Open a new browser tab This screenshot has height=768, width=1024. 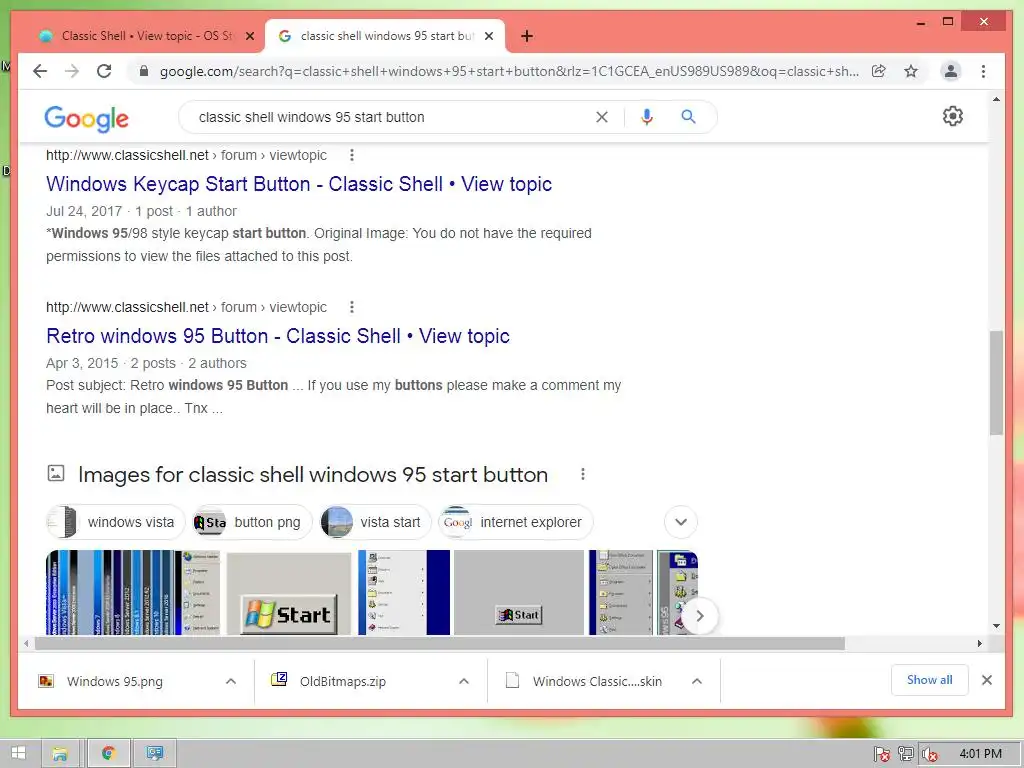click(x=527, y=36)
